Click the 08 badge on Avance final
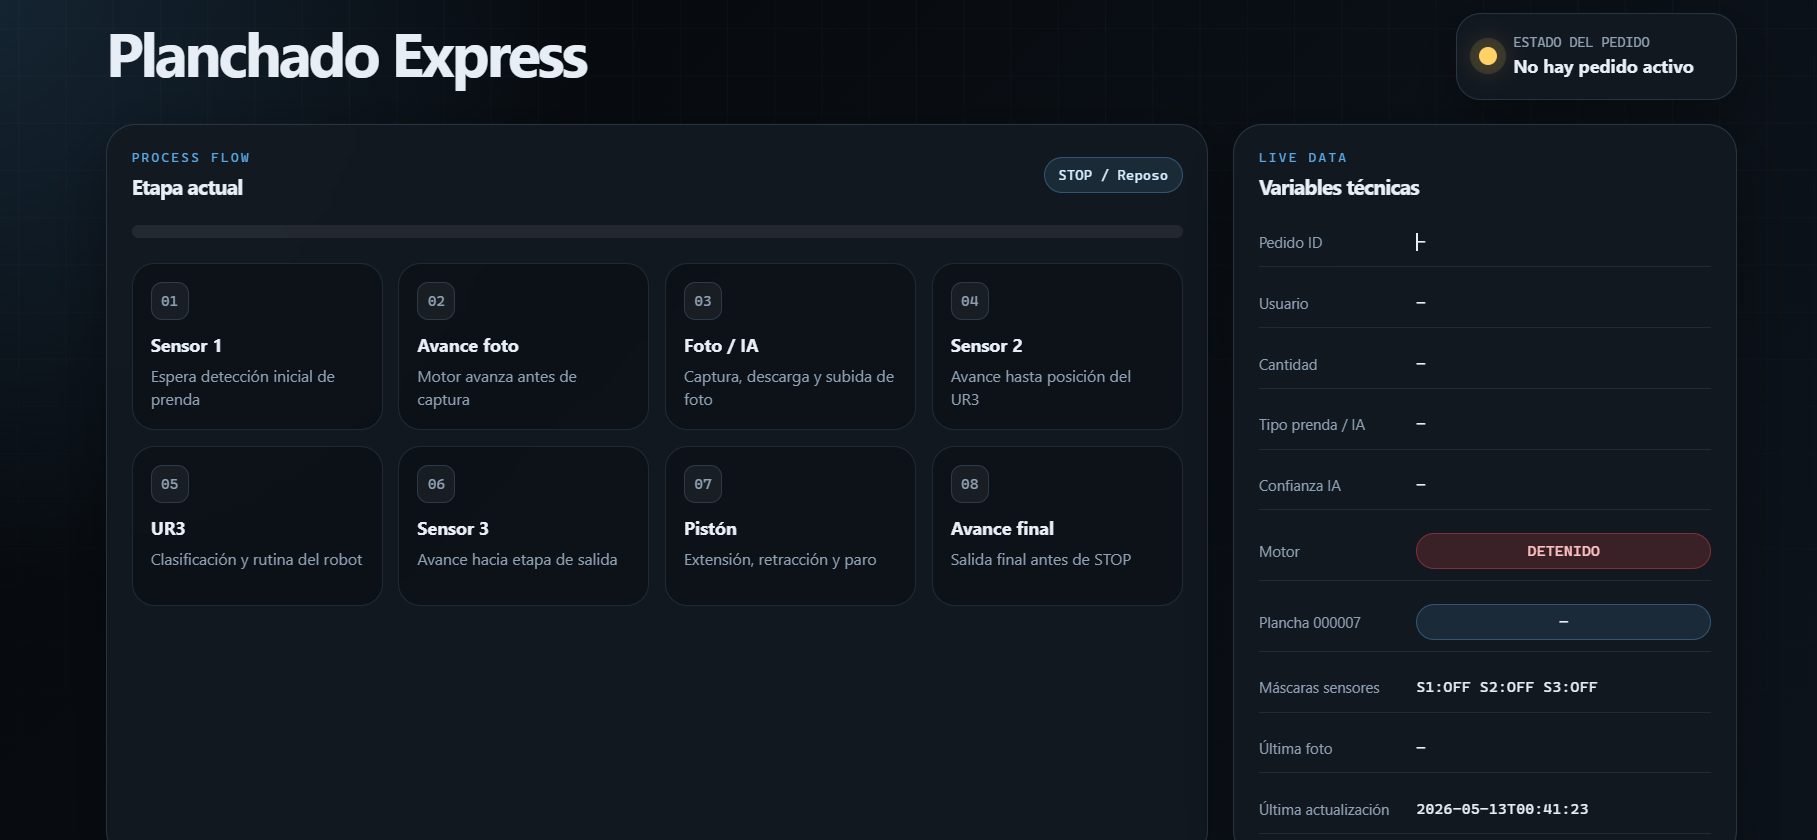Viewport: 1817px width, 840px height. [x=970, y=484]
